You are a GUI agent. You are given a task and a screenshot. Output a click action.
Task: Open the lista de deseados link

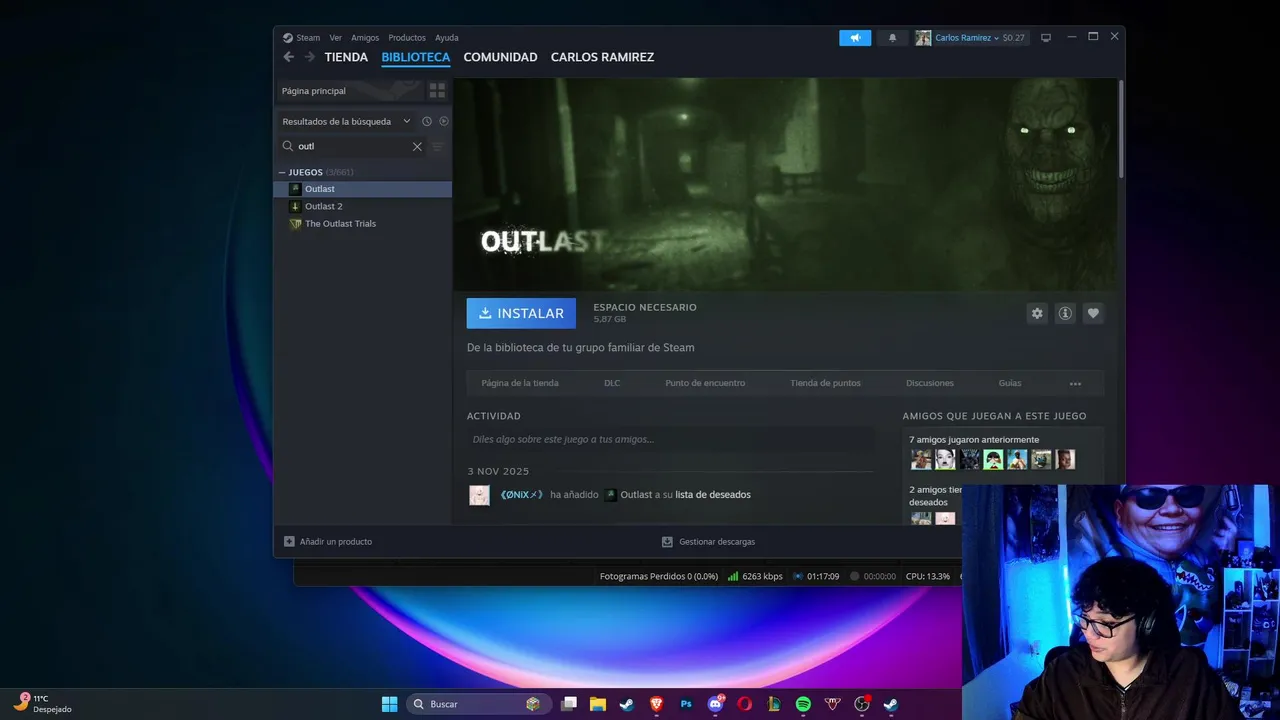(x=713, y=495)
